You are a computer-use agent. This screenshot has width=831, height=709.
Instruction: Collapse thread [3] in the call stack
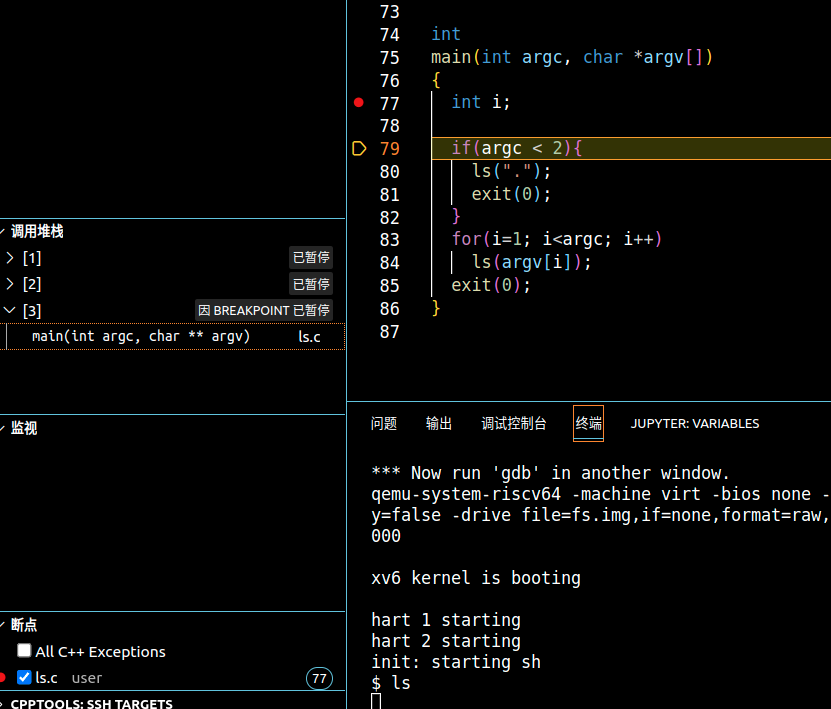click(10, 310)
